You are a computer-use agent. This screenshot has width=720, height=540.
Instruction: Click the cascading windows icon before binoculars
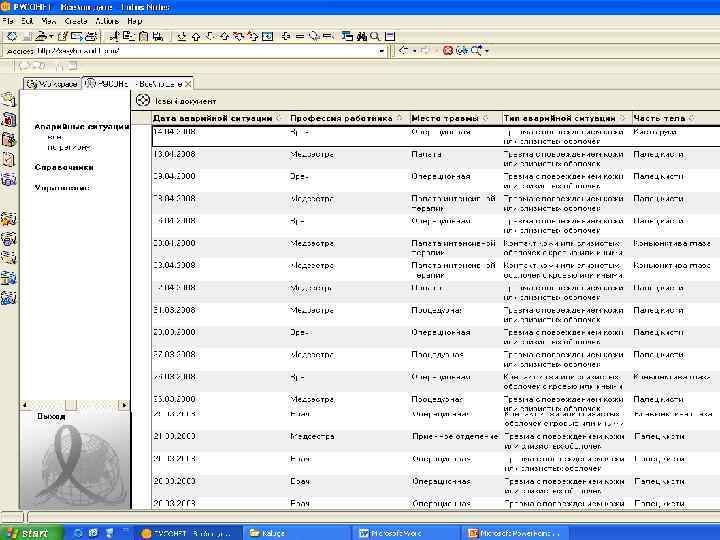347,36
